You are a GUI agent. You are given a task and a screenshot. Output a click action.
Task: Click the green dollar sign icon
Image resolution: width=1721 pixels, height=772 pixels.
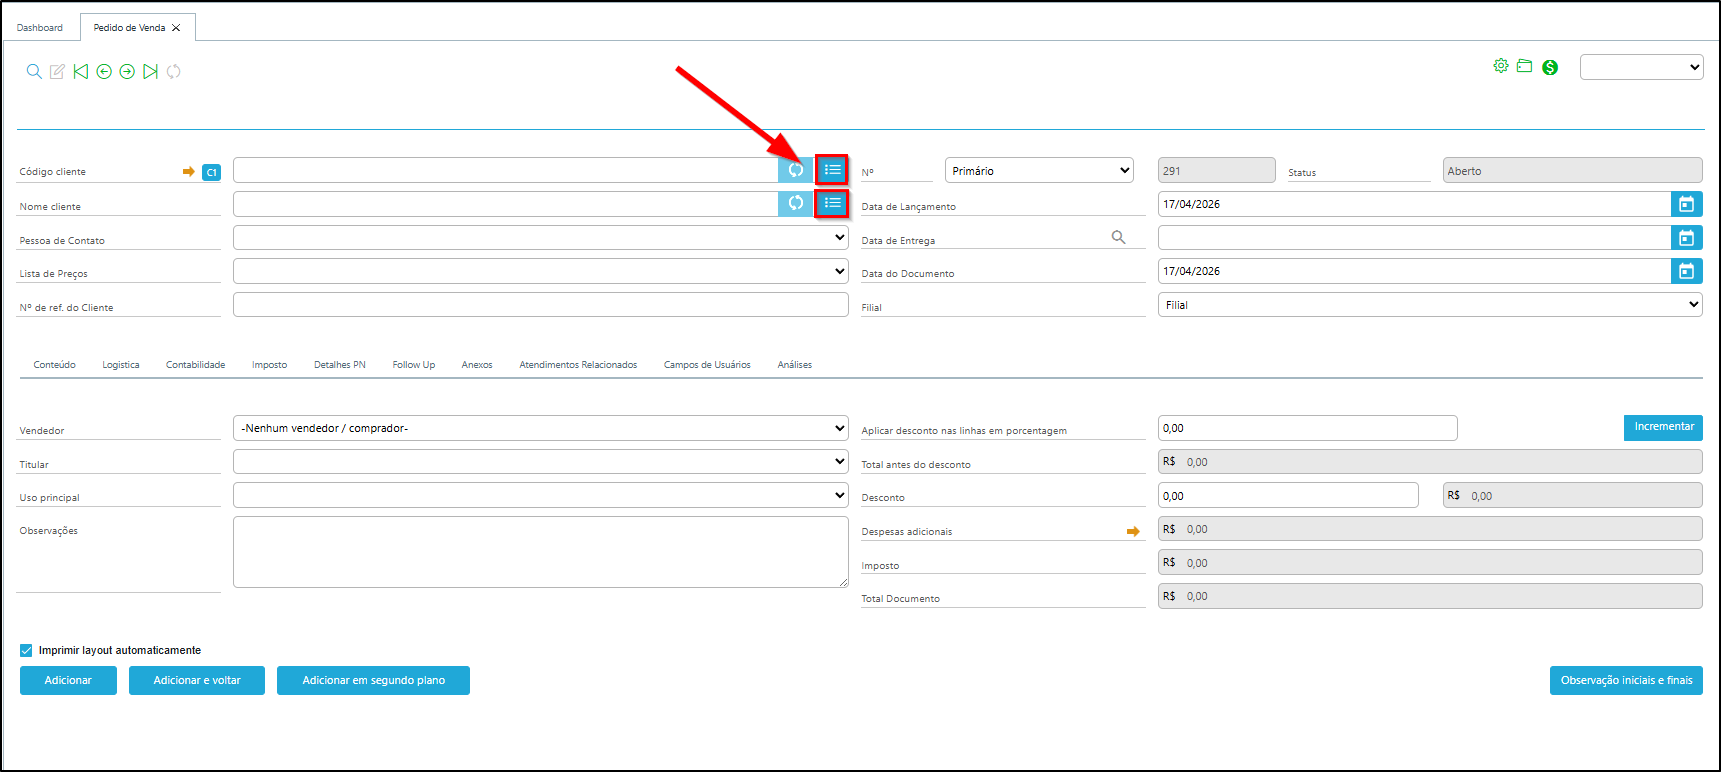1550,67
